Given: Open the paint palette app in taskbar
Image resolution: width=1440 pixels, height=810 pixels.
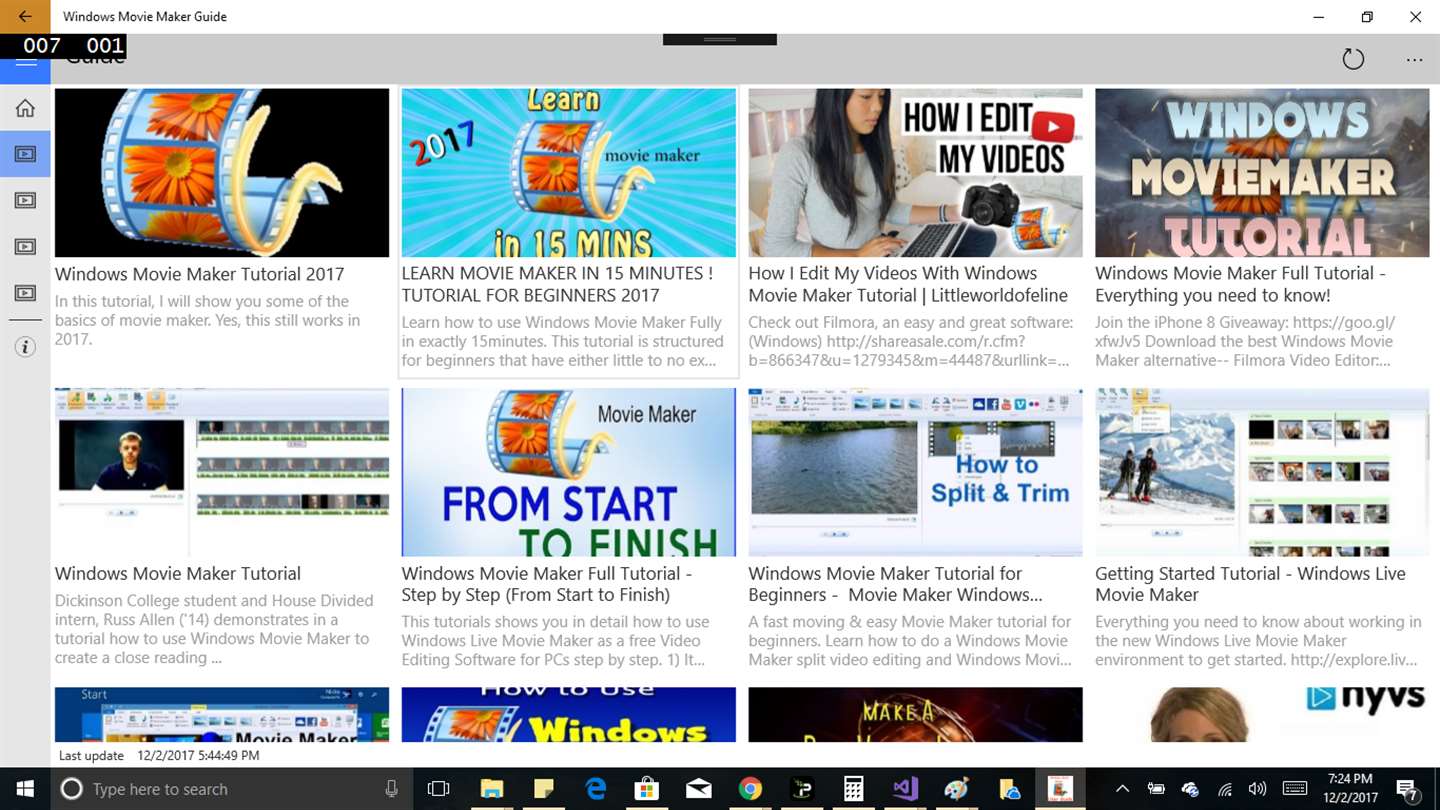Looking at the screenshot, I should pyautogui.click(x=957, y=789).
